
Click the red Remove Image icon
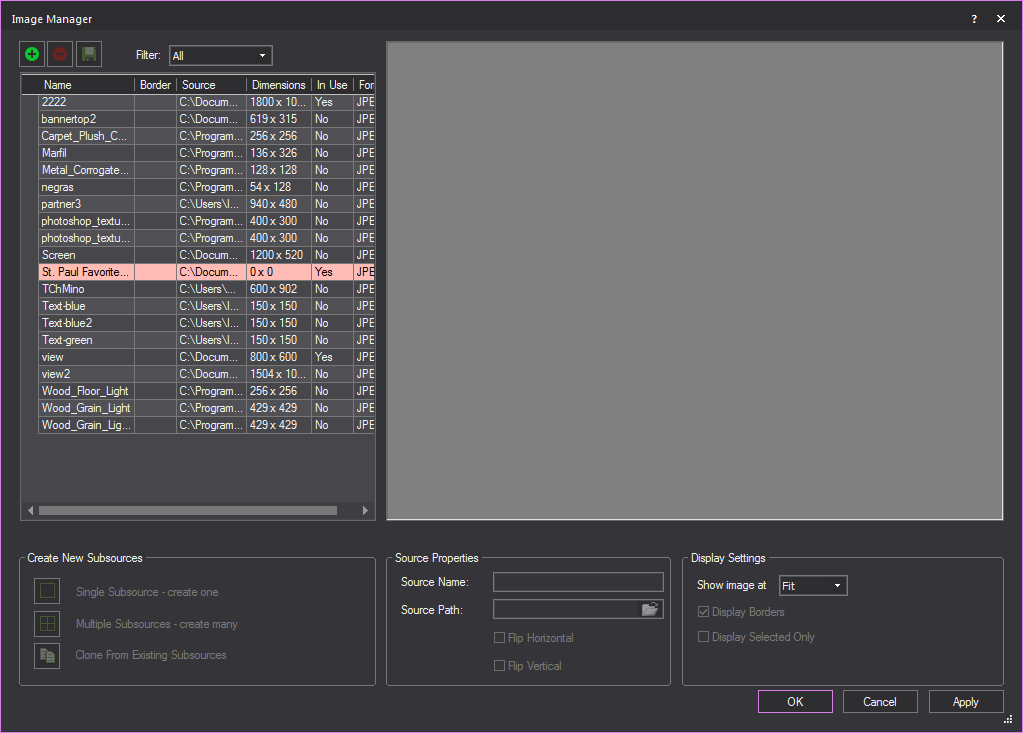(x=59, y=53)
